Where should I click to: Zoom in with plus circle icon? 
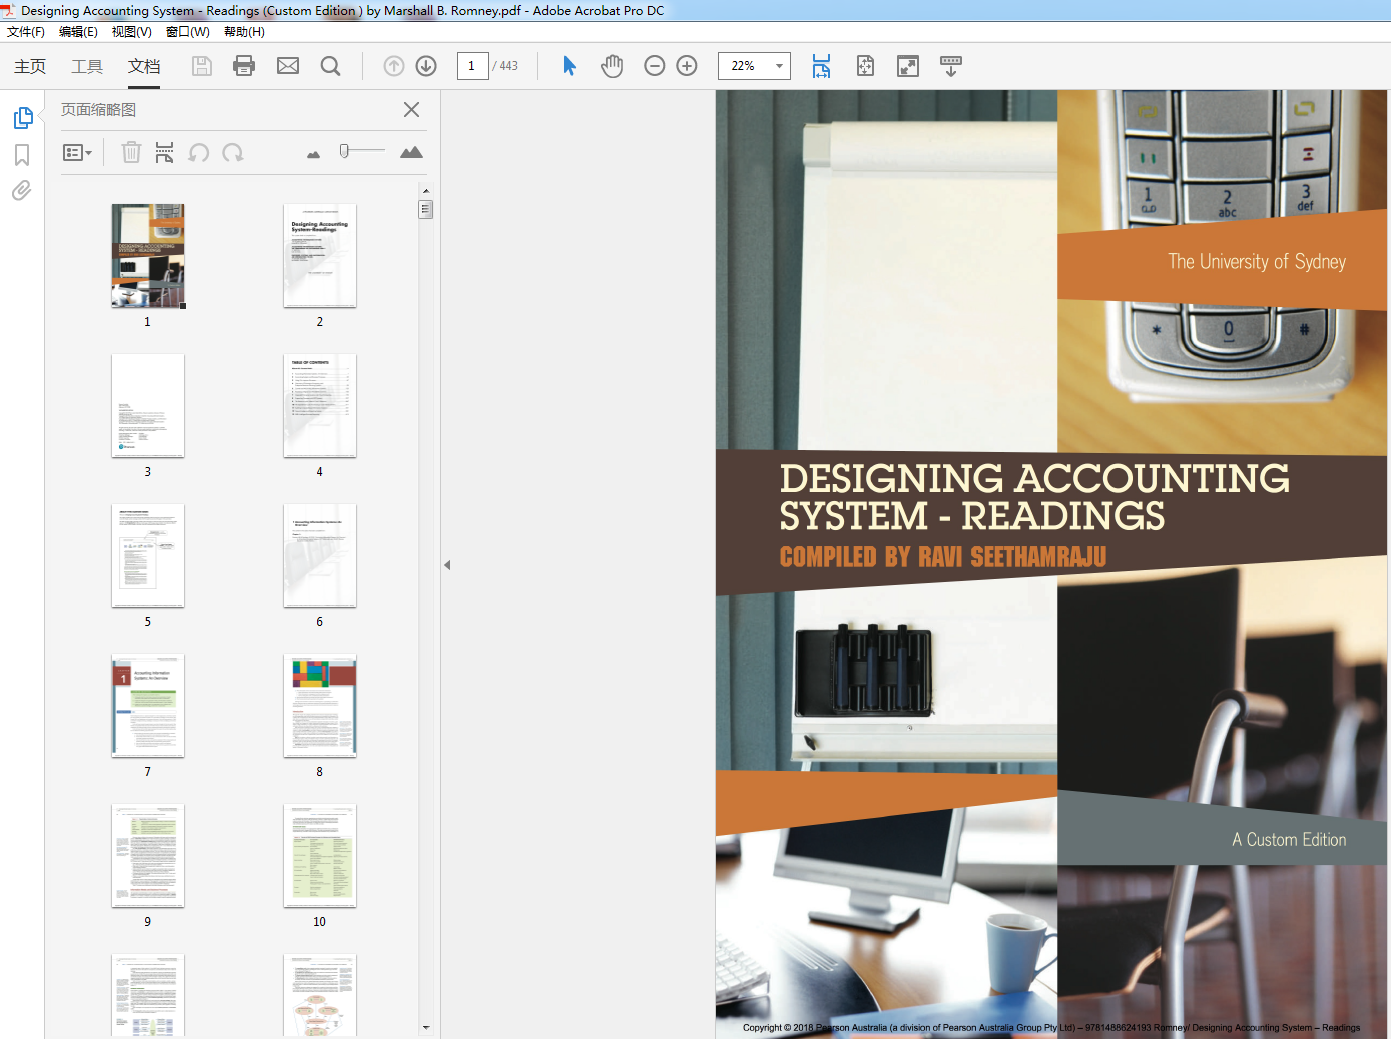pos(687,66)
